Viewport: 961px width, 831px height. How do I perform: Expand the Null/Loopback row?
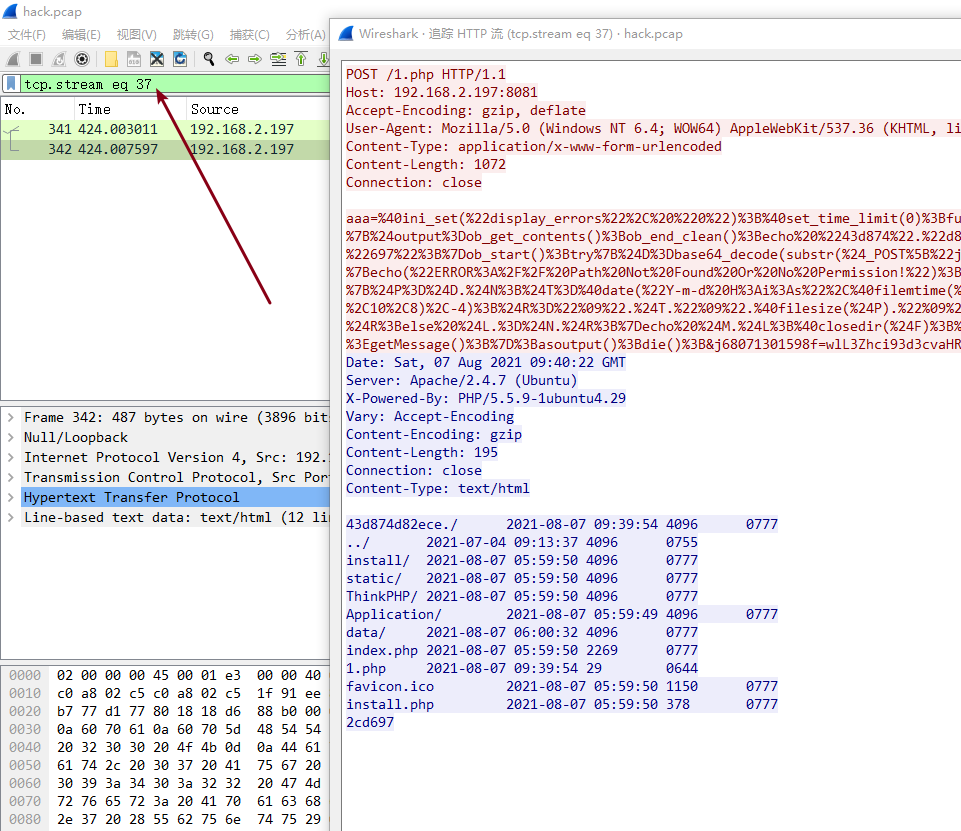[x=10, y=438]
